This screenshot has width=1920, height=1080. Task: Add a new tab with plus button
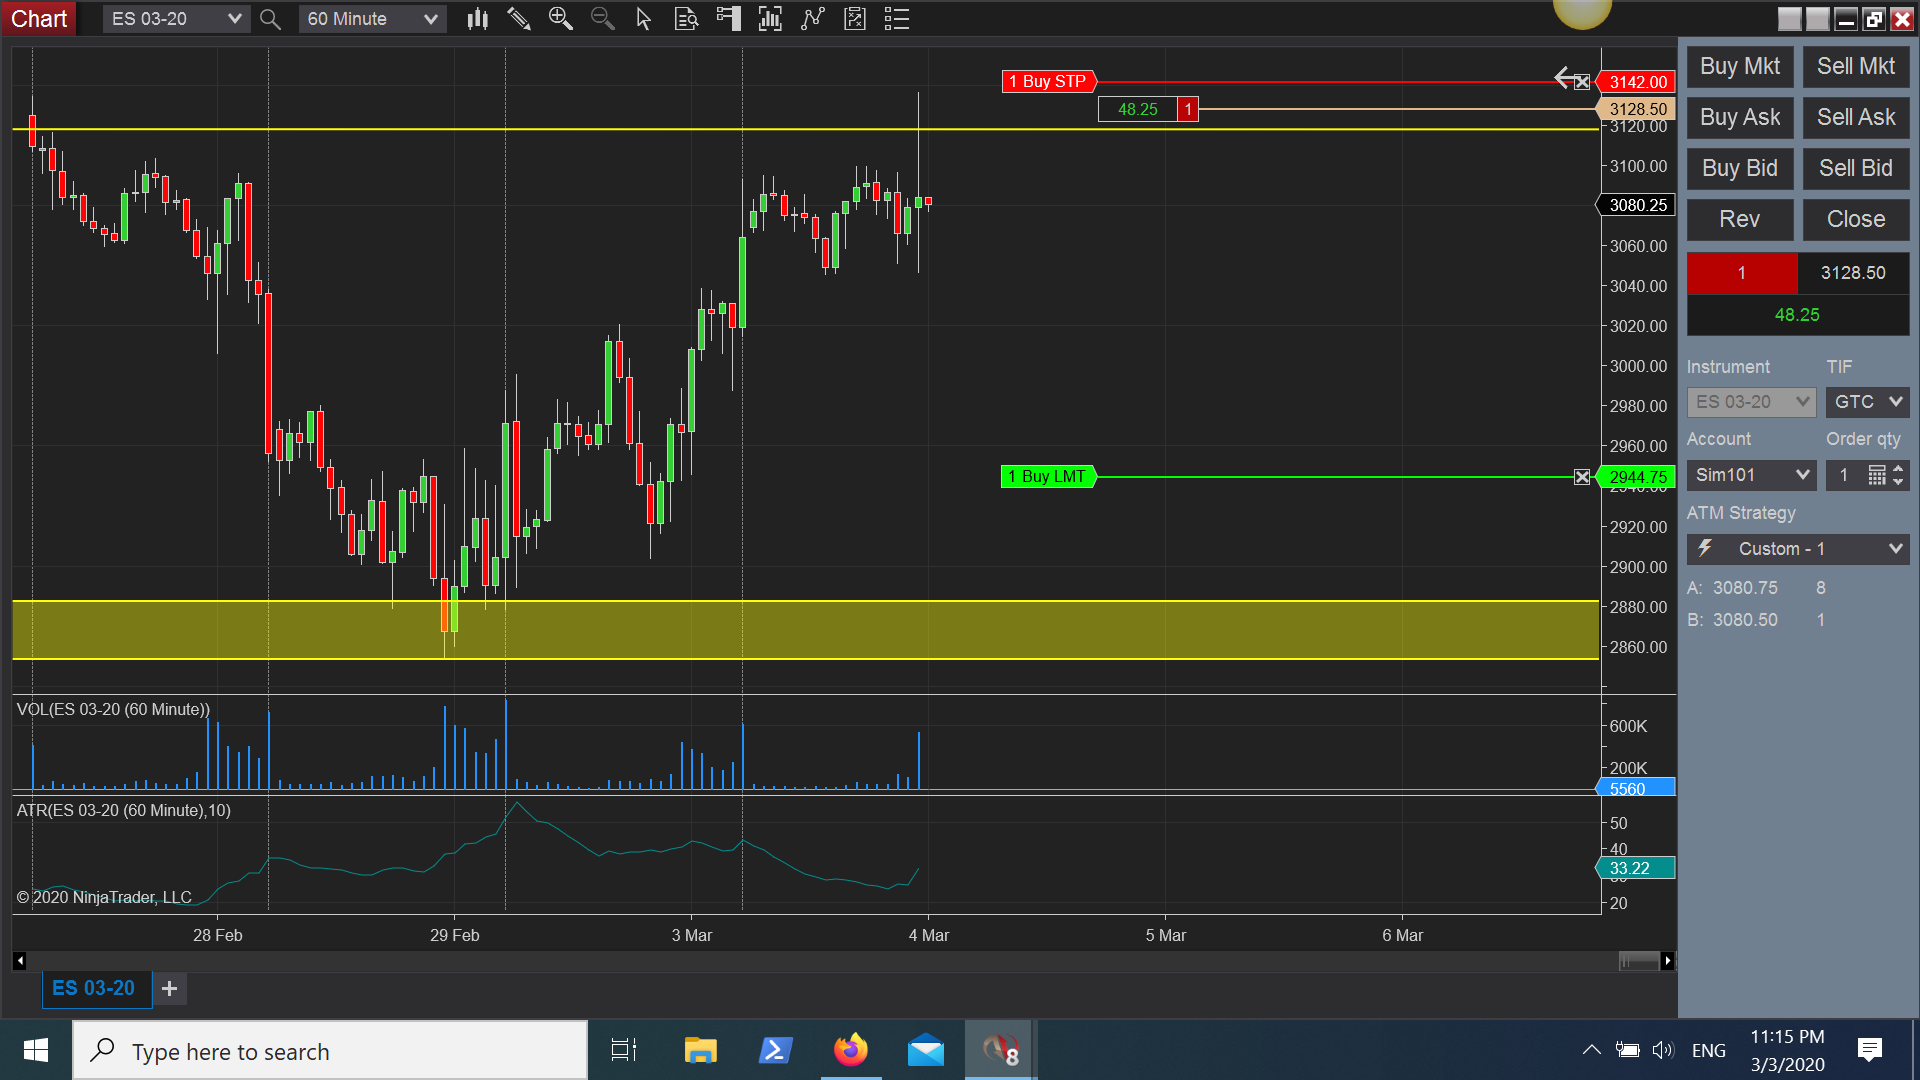pyautogui.click(x=170, y=988)
